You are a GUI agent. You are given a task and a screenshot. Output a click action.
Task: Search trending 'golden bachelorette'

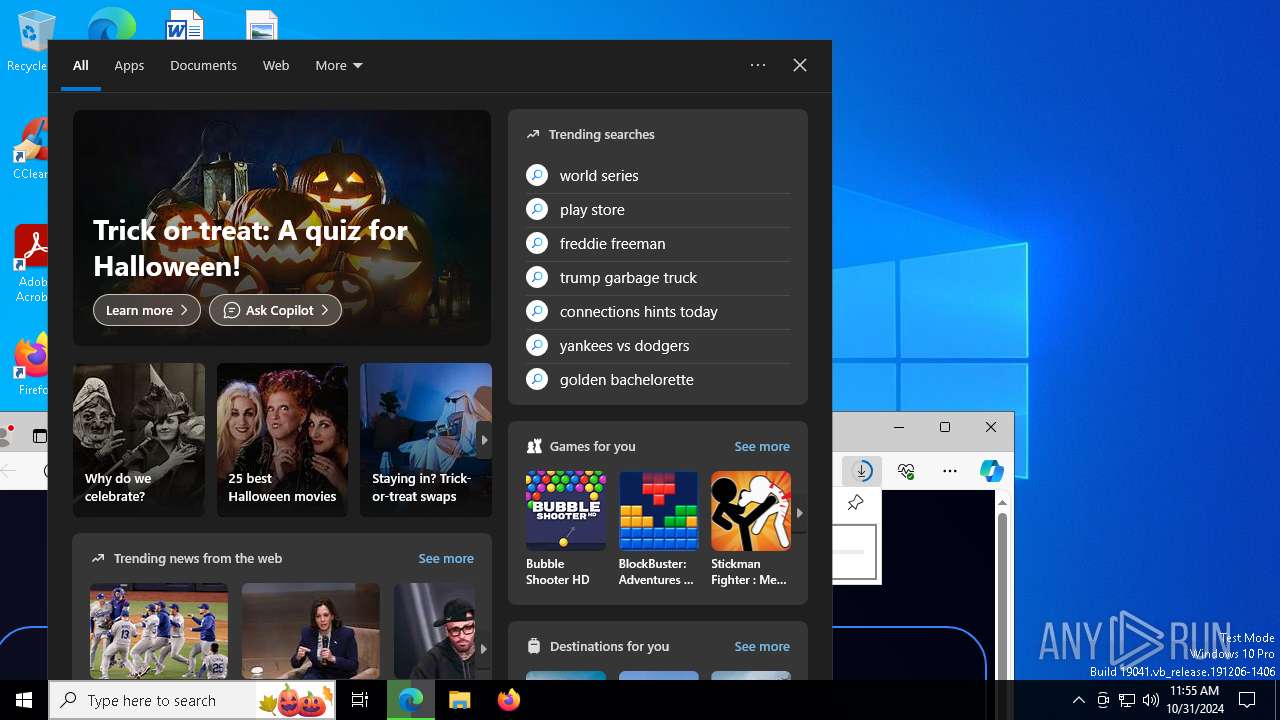658,380
